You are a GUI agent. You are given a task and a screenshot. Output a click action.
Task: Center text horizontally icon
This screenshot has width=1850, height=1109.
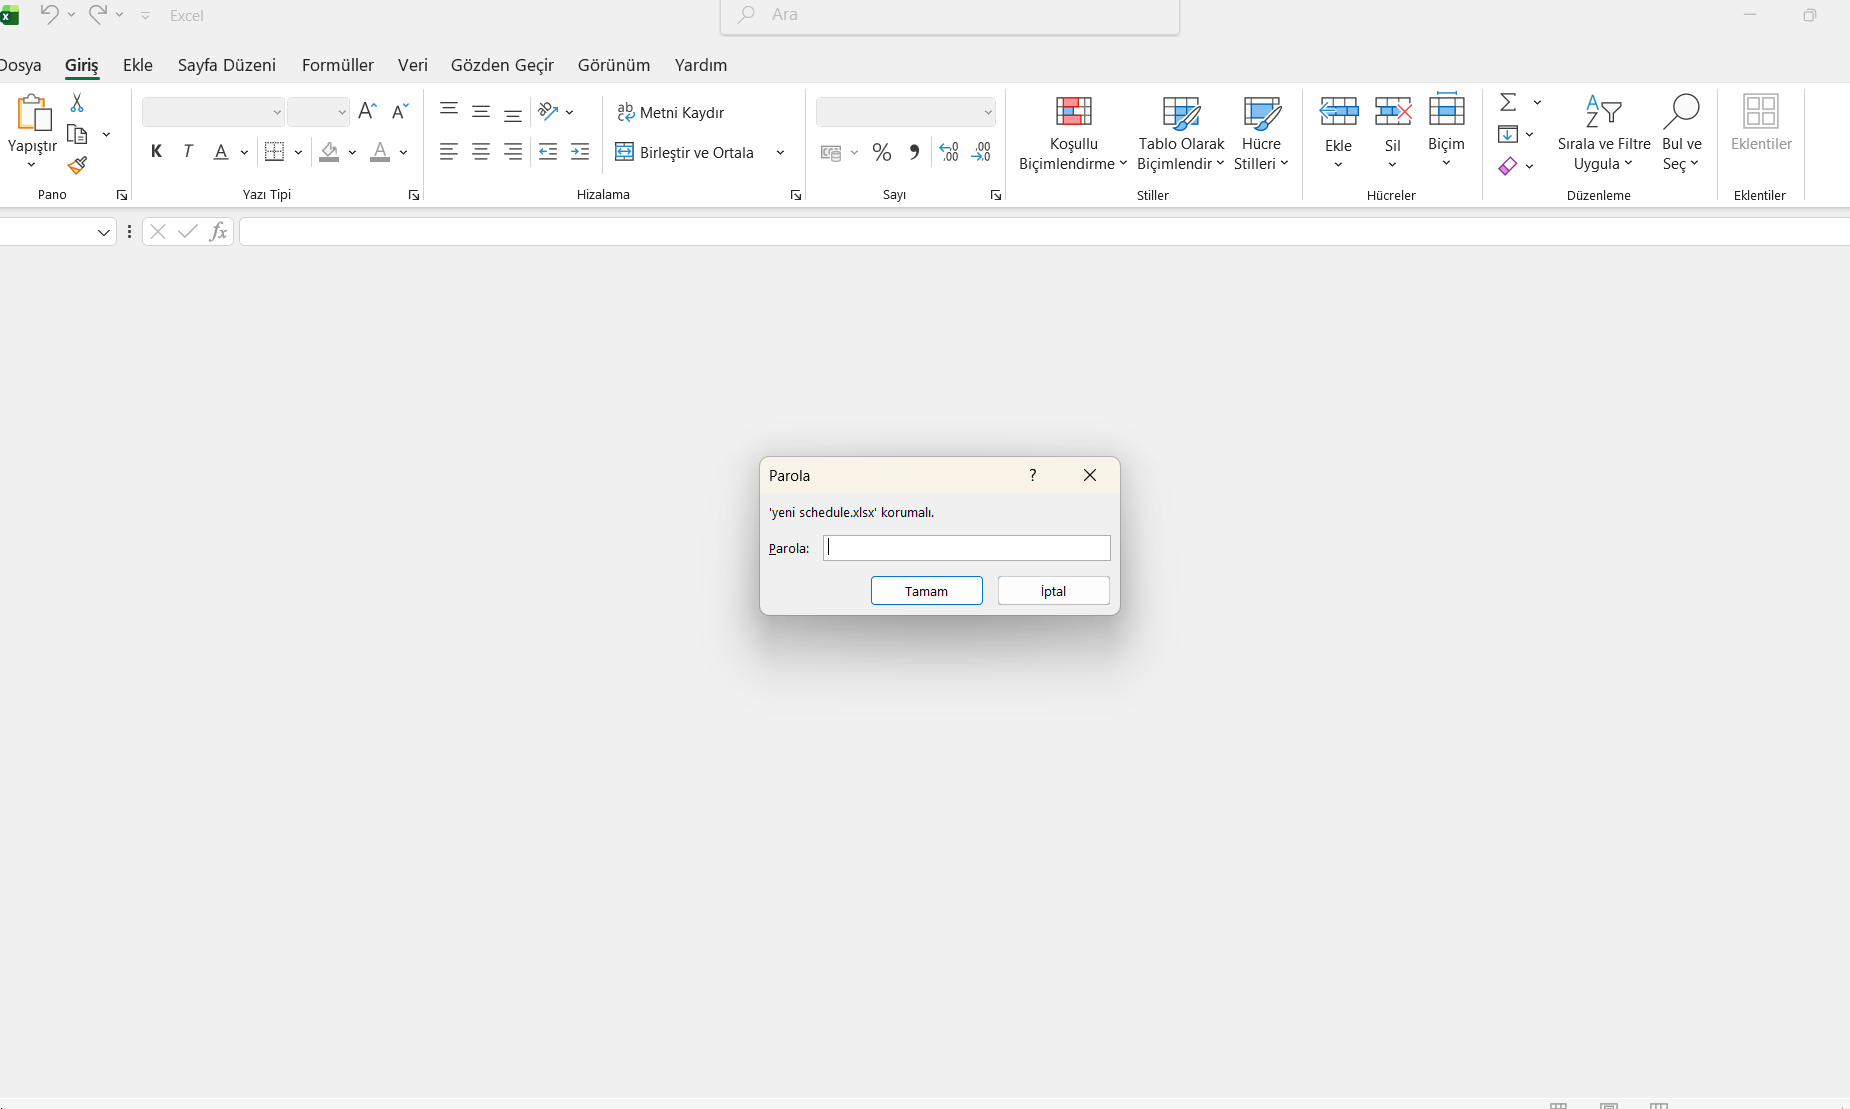(481, 152)
